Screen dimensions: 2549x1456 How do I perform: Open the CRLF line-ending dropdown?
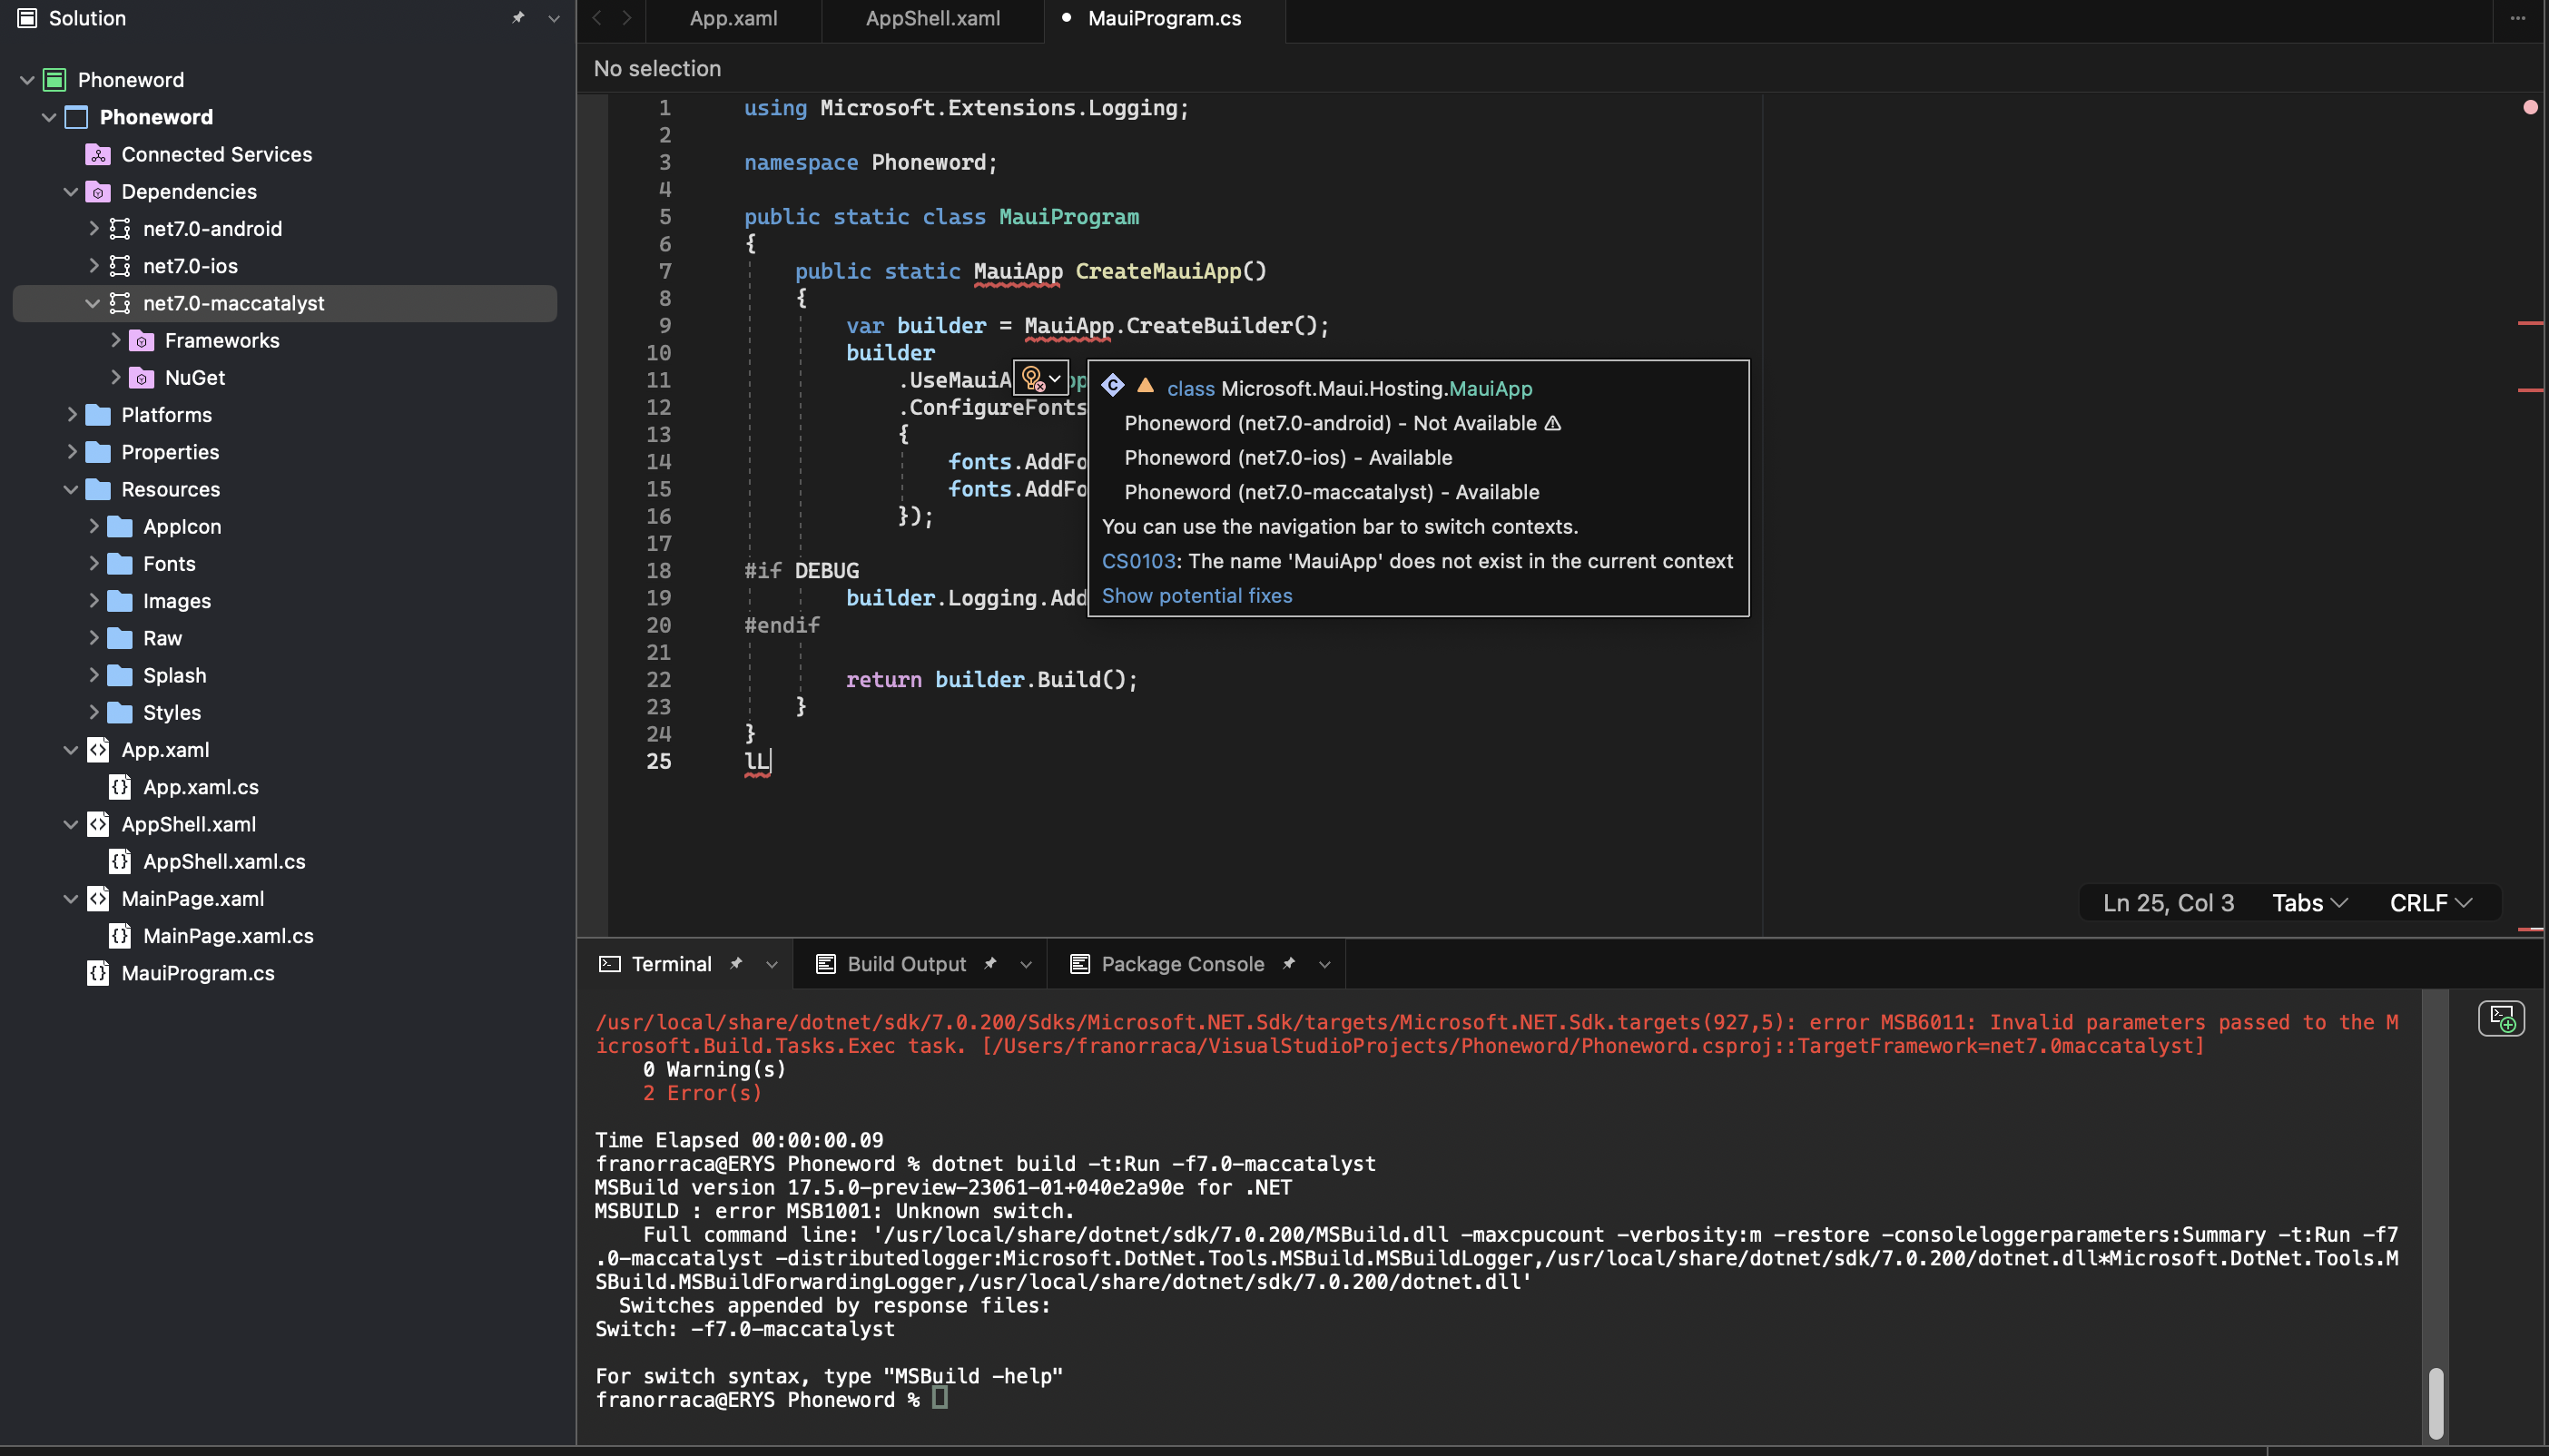coord(2431,903)
